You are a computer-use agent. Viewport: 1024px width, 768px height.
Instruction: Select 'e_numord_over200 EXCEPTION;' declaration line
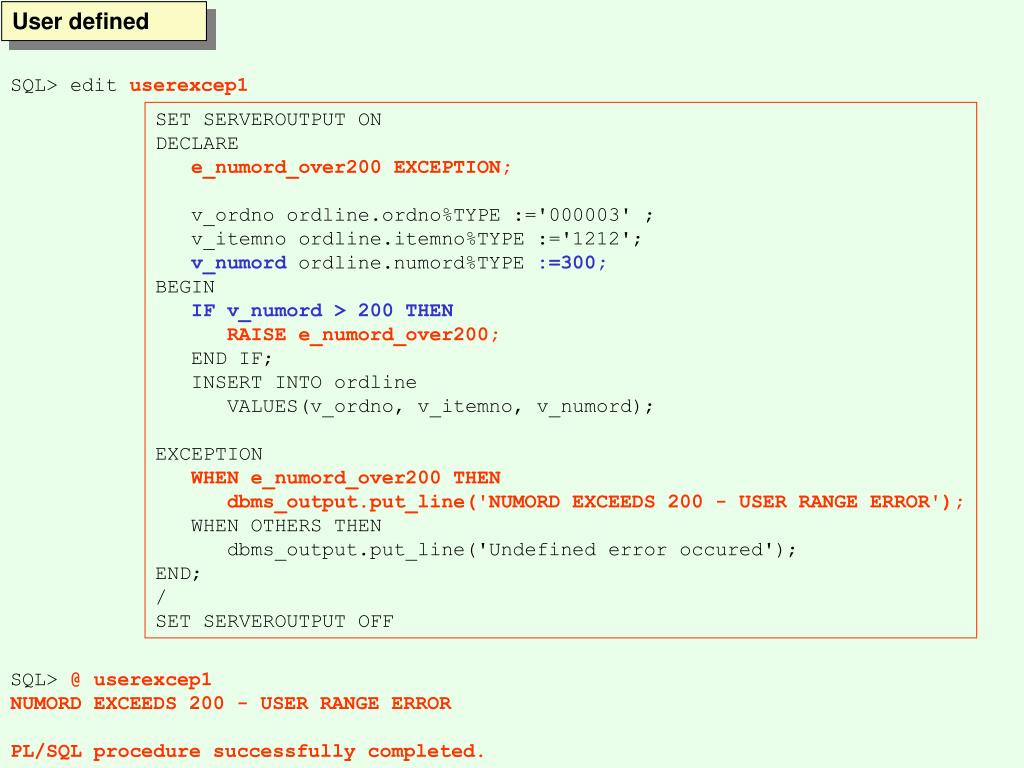[x=351, y=168]
